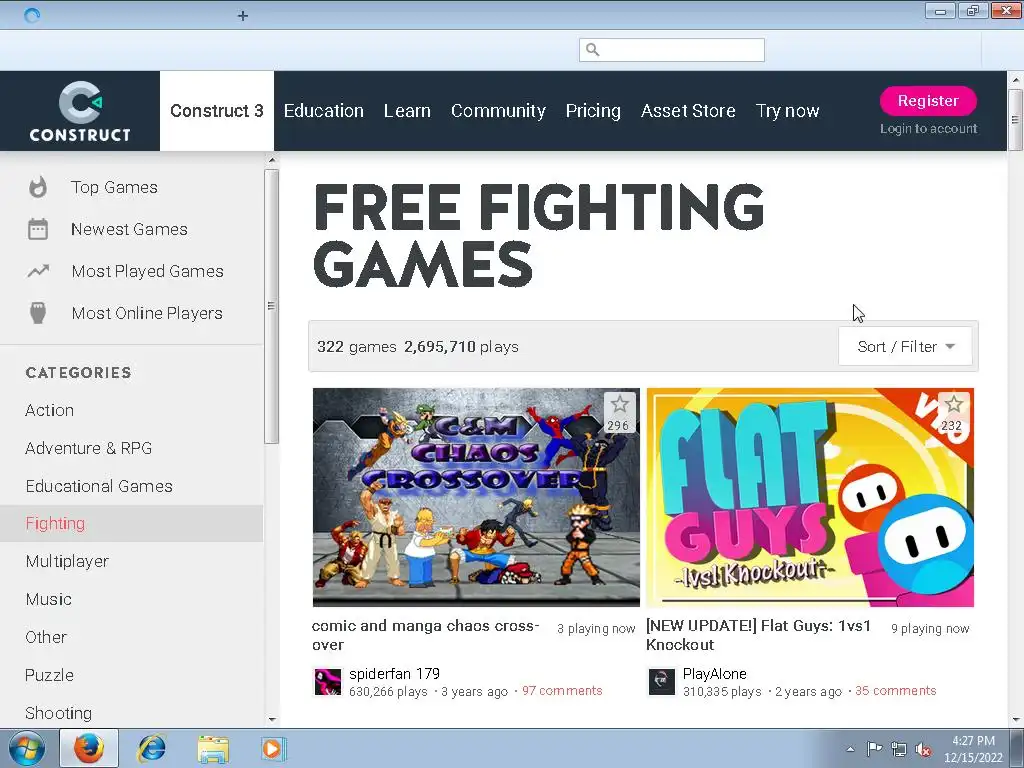Open spiderfan 179 avatar icon
The width and height of the screenshot is (1024, 768).
pyautogui.click(x=328, y=682)
